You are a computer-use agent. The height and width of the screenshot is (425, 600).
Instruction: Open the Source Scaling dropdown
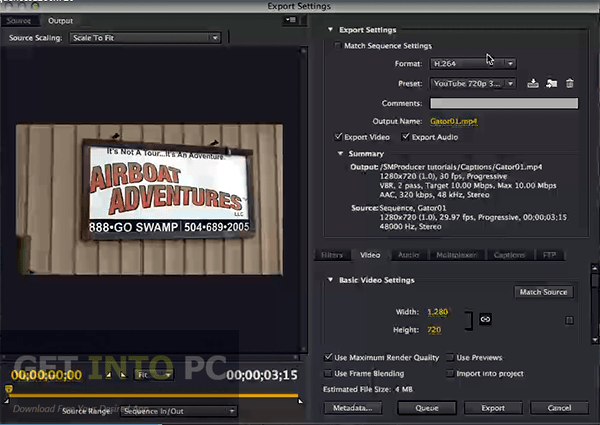pyautogui.click(x=145, y=38)
